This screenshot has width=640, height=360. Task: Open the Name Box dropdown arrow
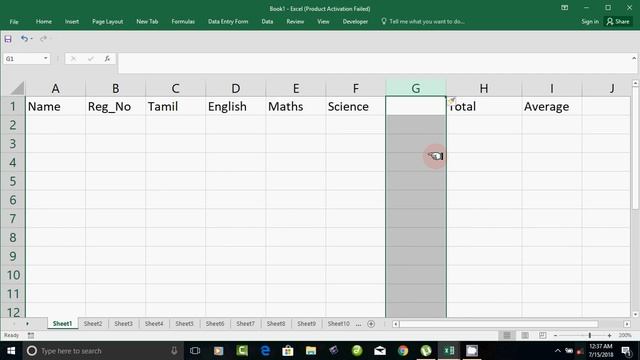tap(46, 58)
